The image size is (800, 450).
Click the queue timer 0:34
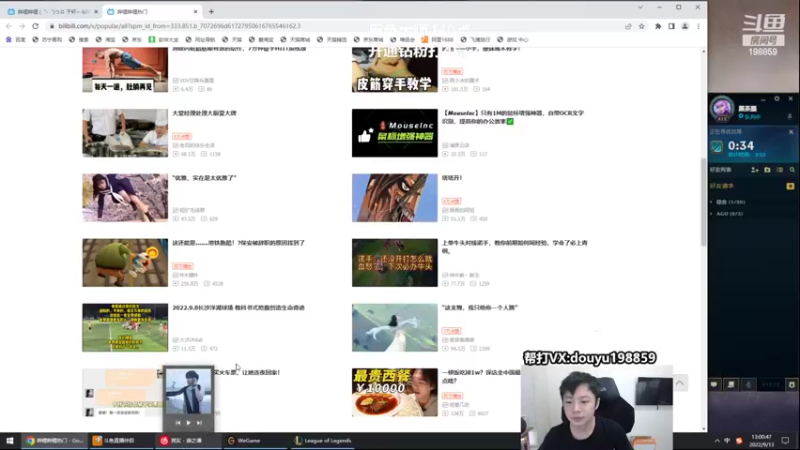pos(741,146)
